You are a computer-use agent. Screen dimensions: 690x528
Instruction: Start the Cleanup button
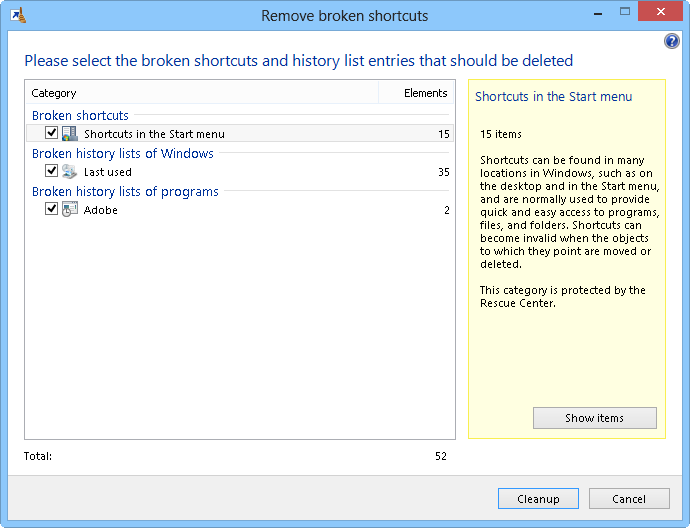(x=538, y=499)
